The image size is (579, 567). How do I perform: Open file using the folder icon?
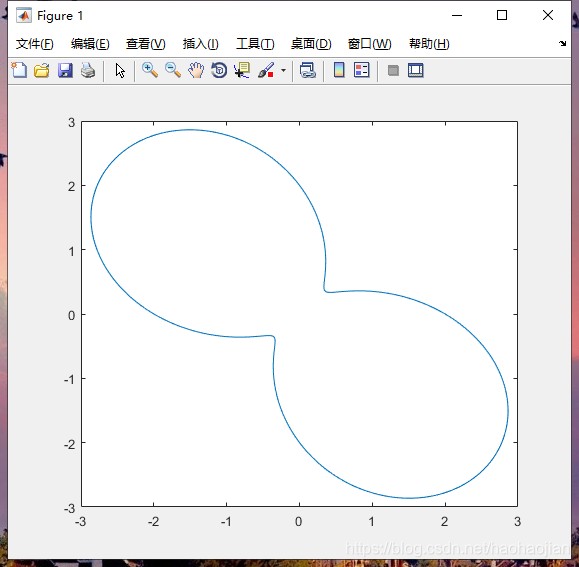(42, 70)
